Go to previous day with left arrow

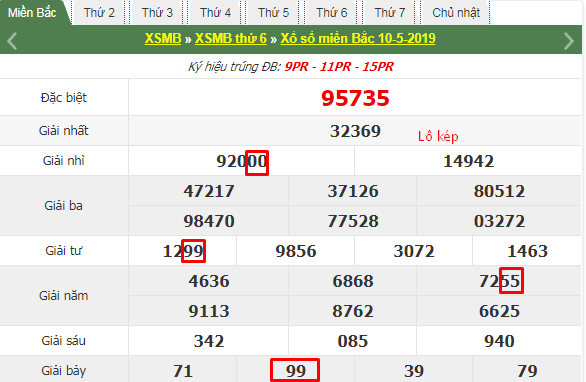pos(12,41)
